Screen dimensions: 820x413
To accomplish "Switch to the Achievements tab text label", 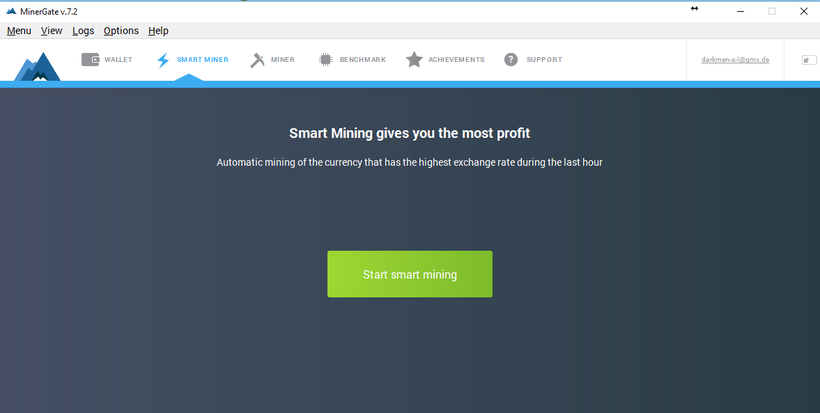I will [x=456, y=60].
